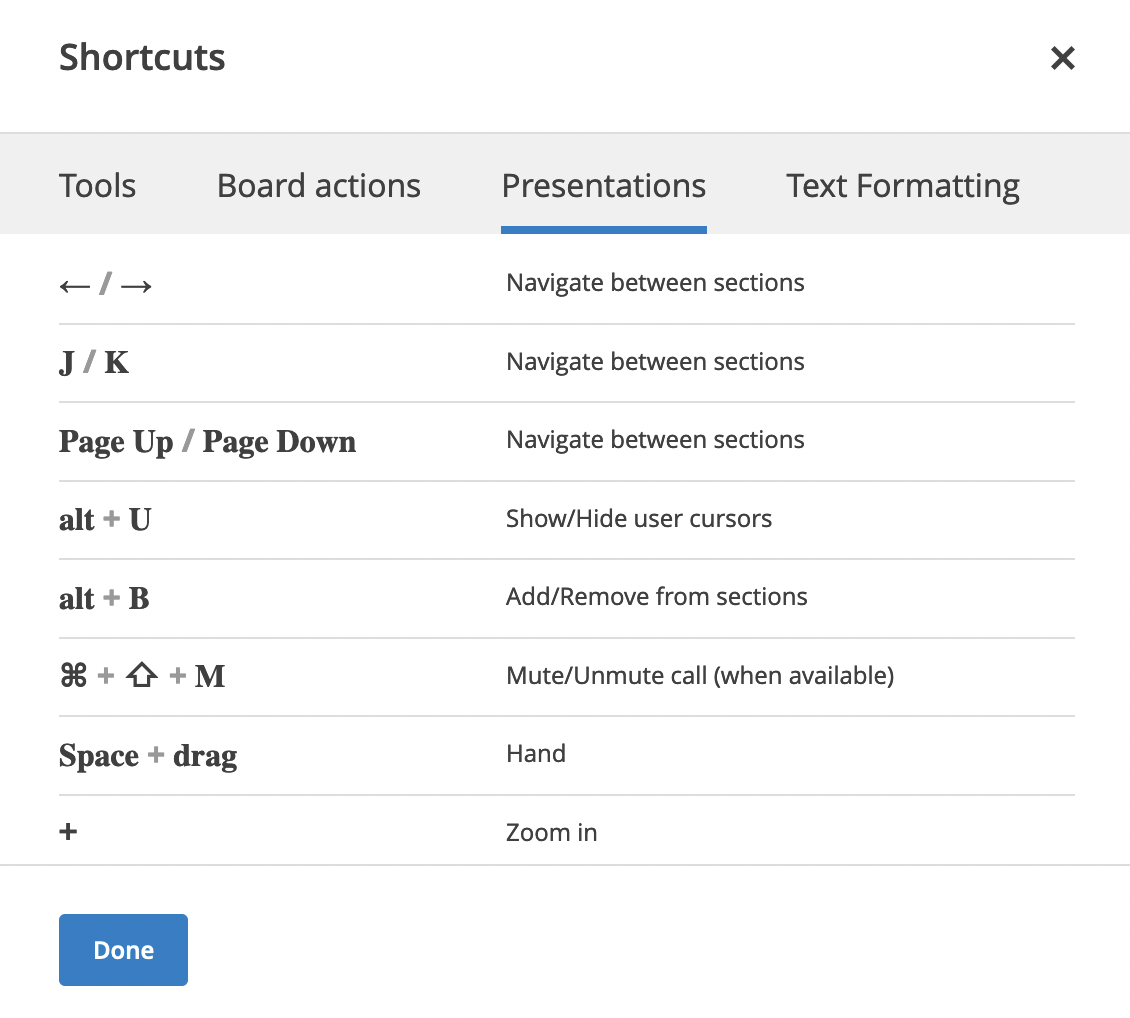Click the J / K shortcut text
The height and width of the screenshot is (1018, 1130).
[x=94, y=362]
